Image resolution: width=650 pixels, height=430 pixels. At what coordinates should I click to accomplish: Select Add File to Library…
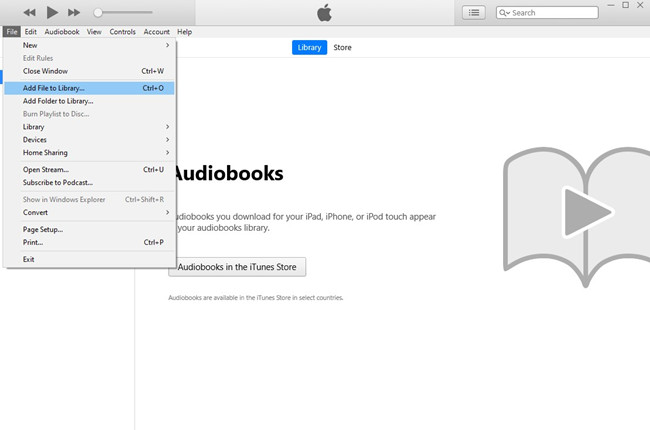pos(89,88)
